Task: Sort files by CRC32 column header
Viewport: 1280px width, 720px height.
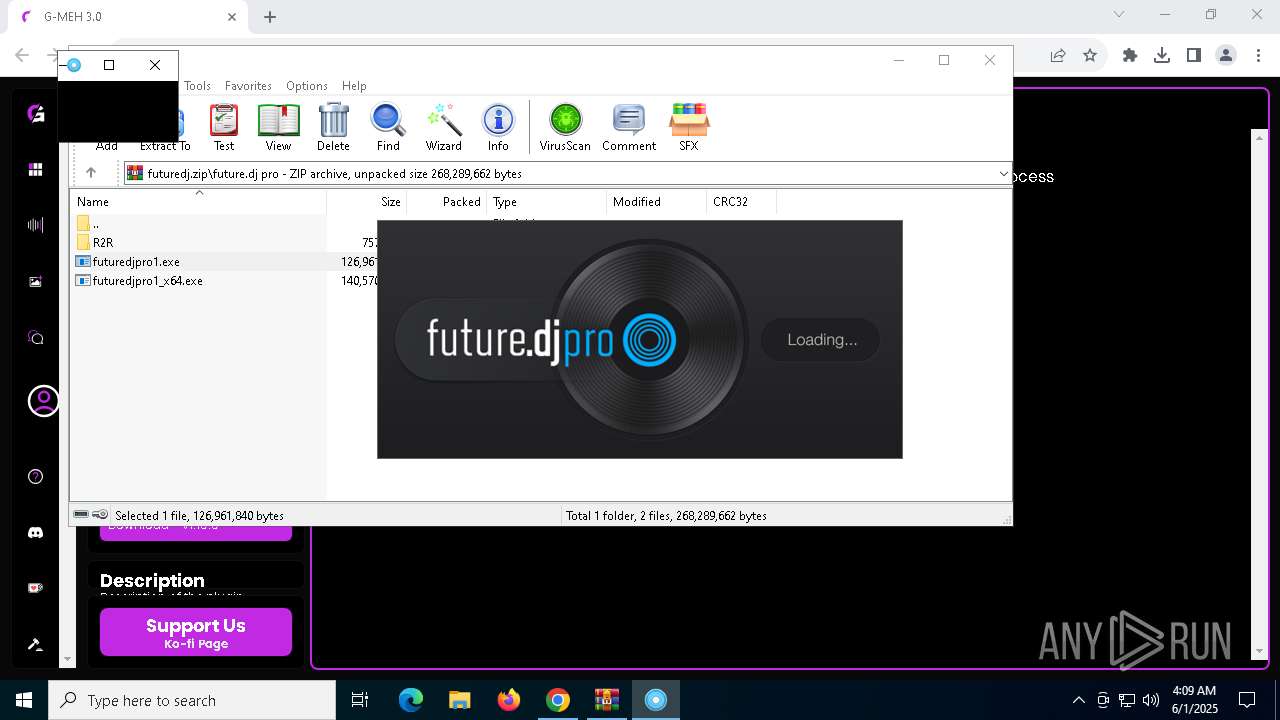Action: pyautogui.click(x=741, y=202)
